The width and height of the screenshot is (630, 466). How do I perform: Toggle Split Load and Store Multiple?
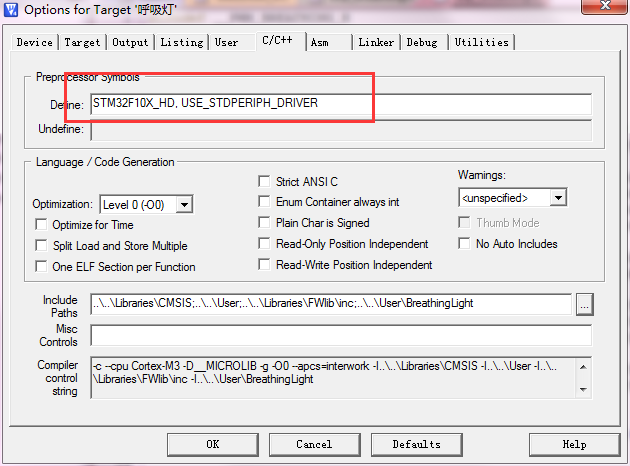tap(42, 246)
